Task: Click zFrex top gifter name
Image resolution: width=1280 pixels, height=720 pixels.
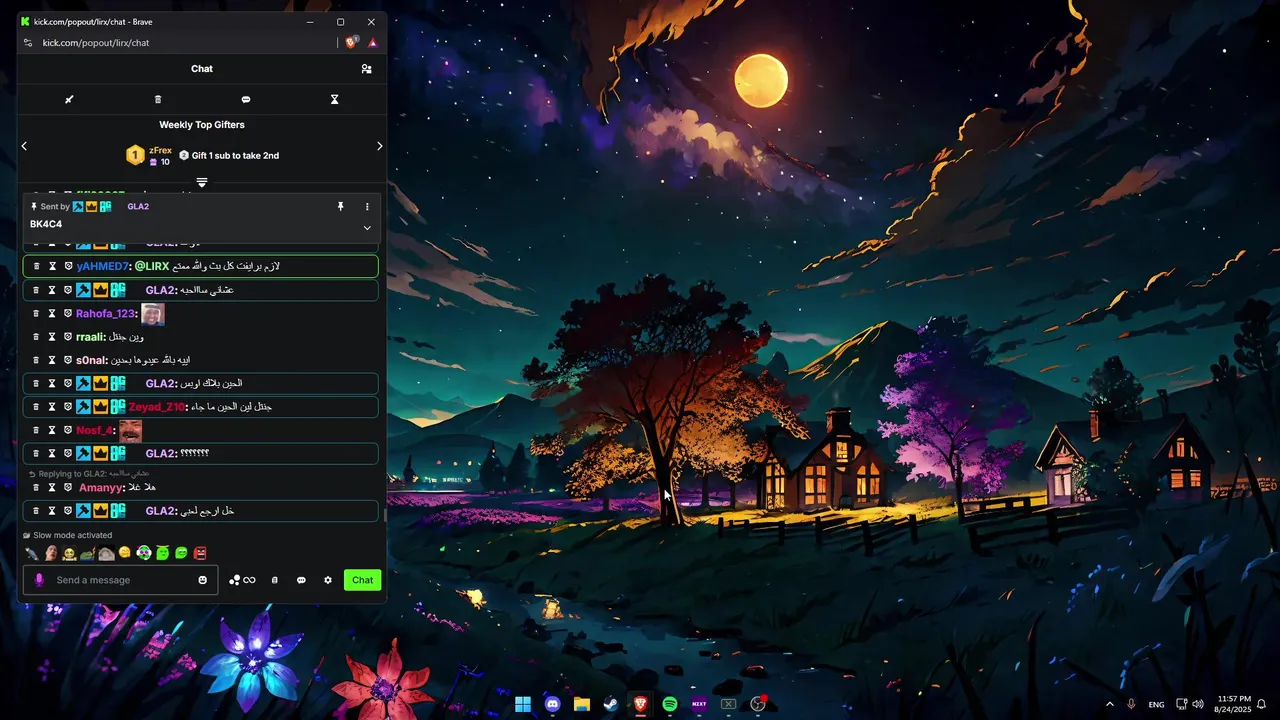Action: click(x=160, y=150)
